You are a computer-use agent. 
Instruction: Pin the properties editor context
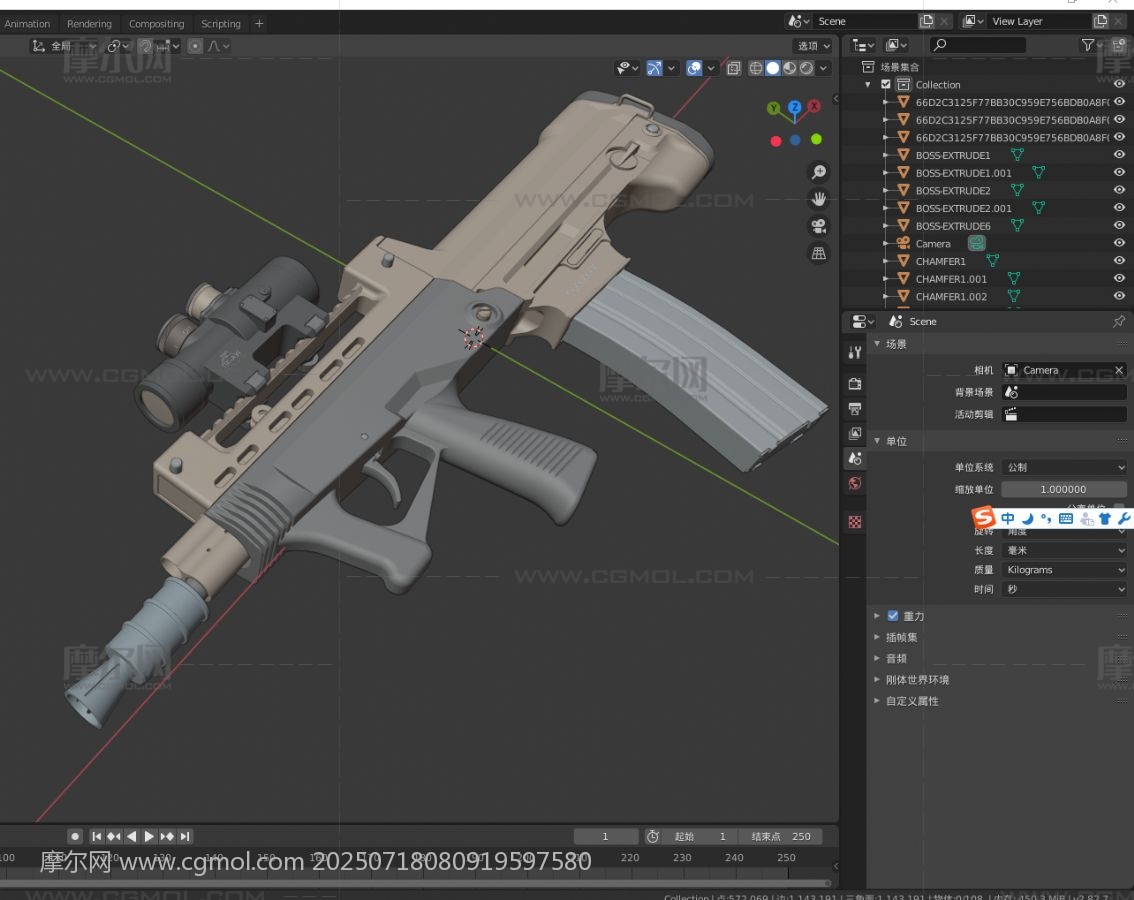coord(1119,321)
